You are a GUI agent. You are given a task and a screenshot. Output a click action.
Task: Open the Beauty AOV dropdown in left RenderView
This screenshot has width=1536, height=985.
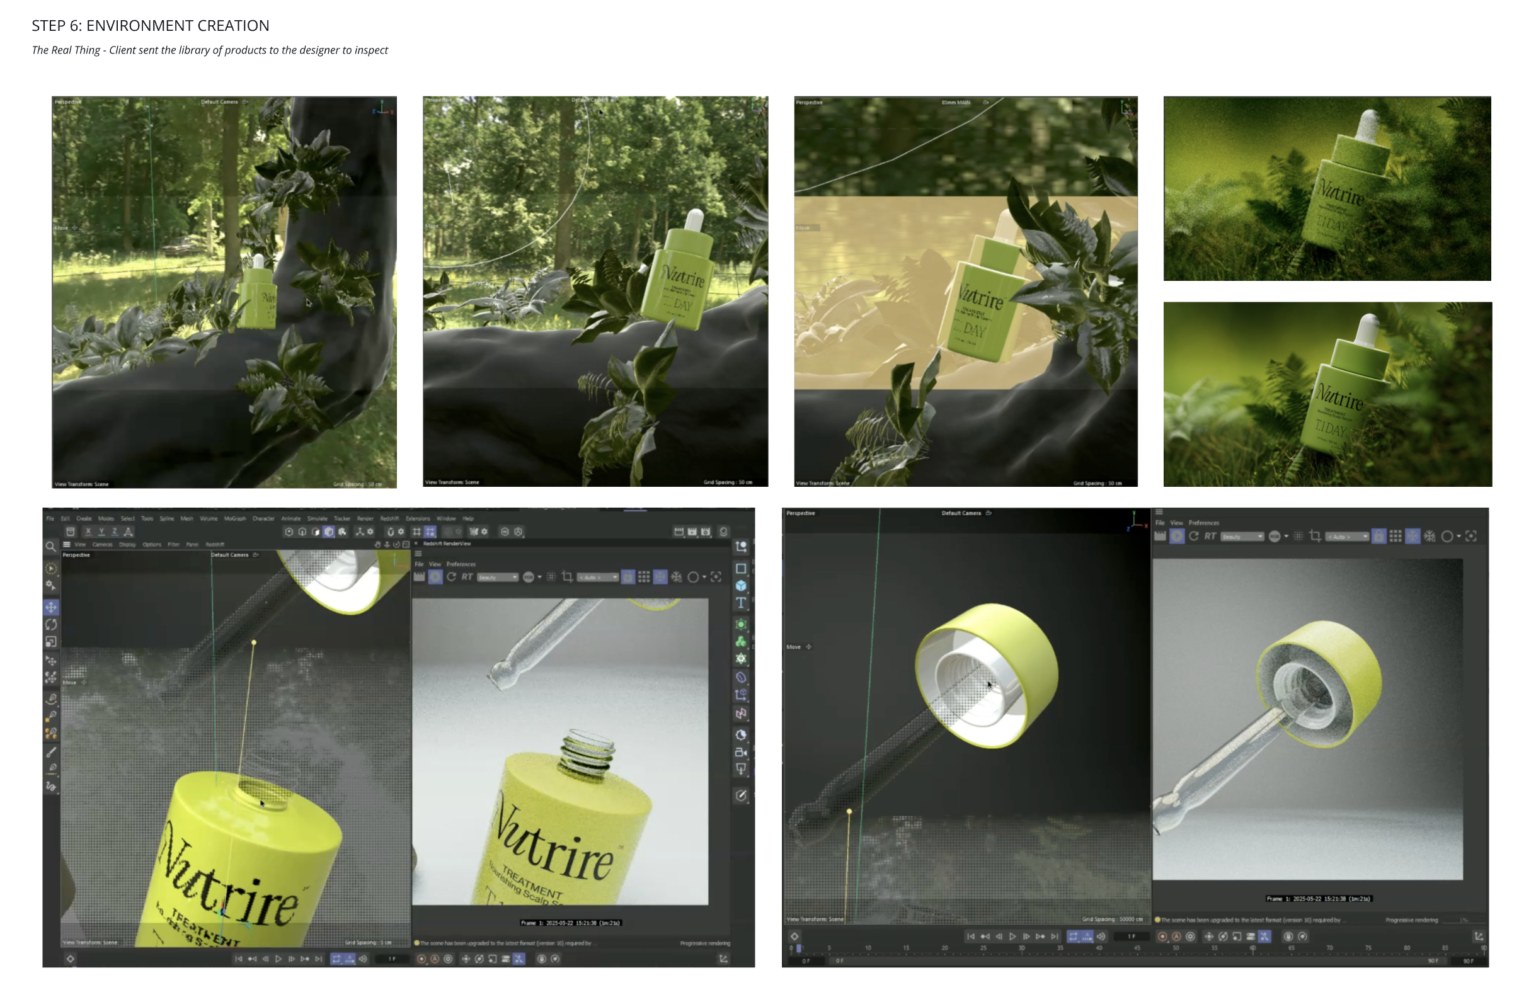(498, 577)
